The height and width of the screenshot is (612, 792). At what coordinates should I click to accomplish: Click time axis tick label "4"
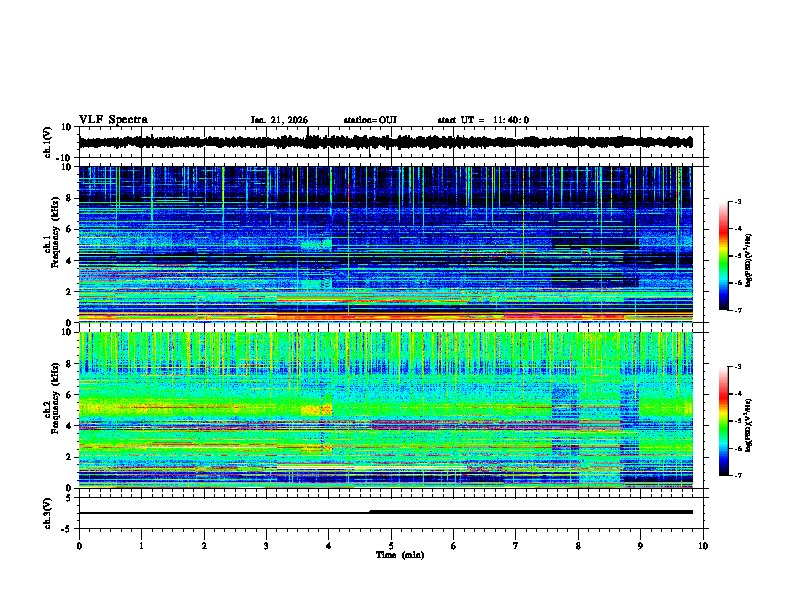[329, 546]
